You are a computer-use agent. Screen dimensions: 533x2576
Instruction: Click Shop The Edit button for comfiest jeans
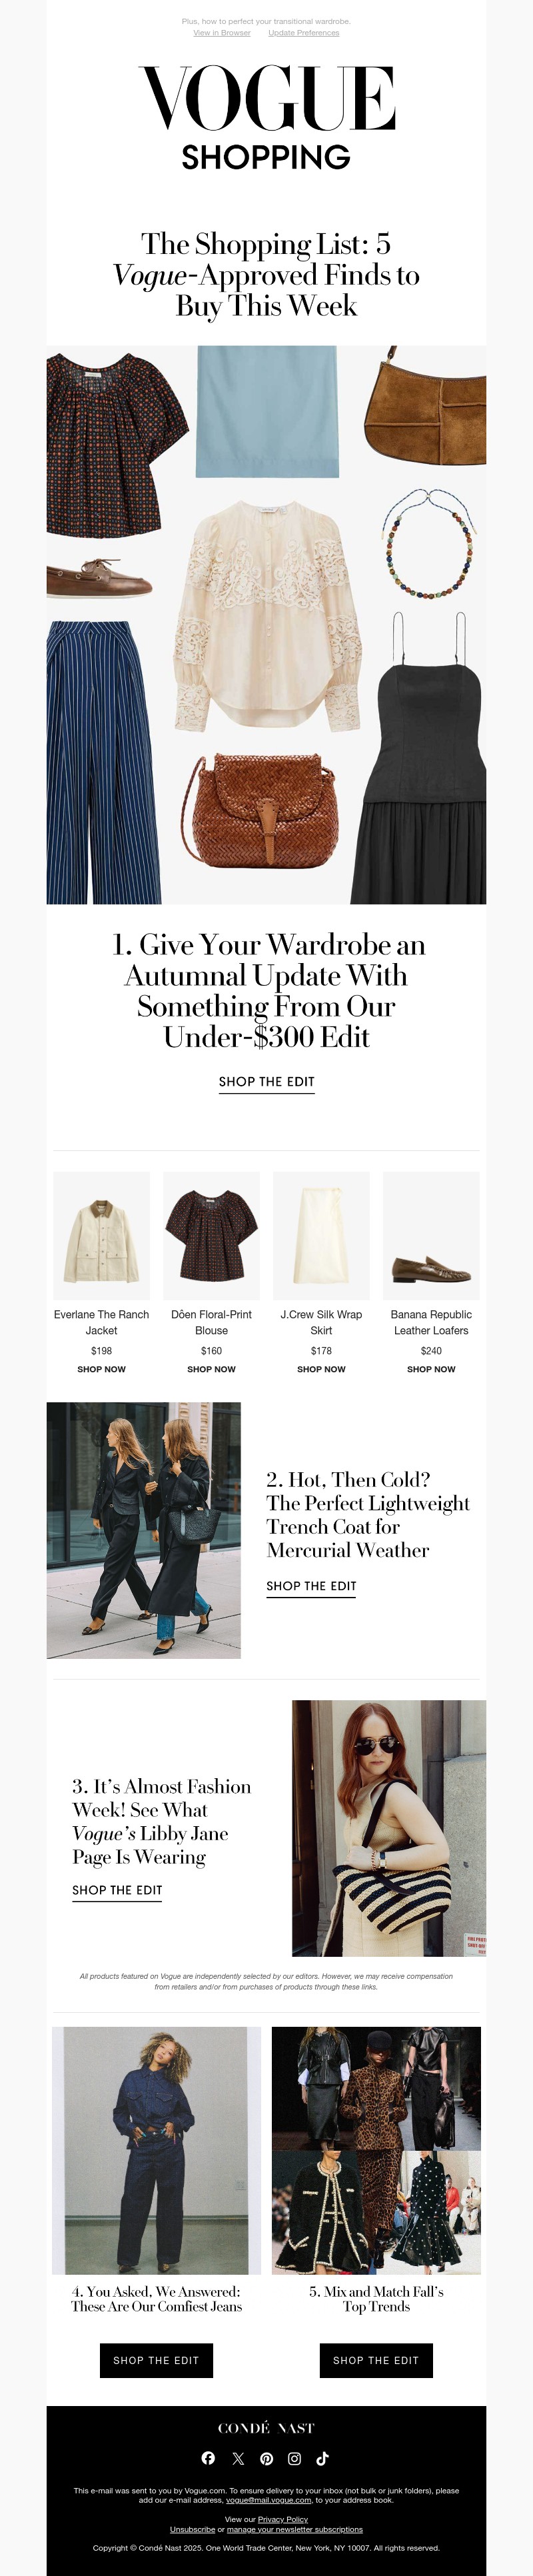pyautogui.click(x=156, y=2360)
